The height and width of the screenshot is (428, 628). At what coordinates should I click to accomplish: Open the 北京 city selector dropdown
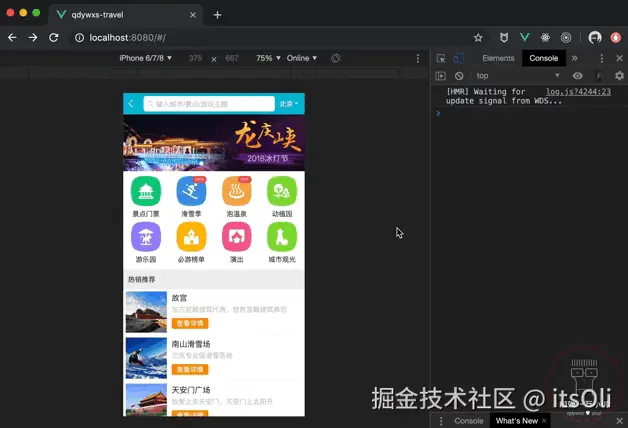click(x=289, y=104)
